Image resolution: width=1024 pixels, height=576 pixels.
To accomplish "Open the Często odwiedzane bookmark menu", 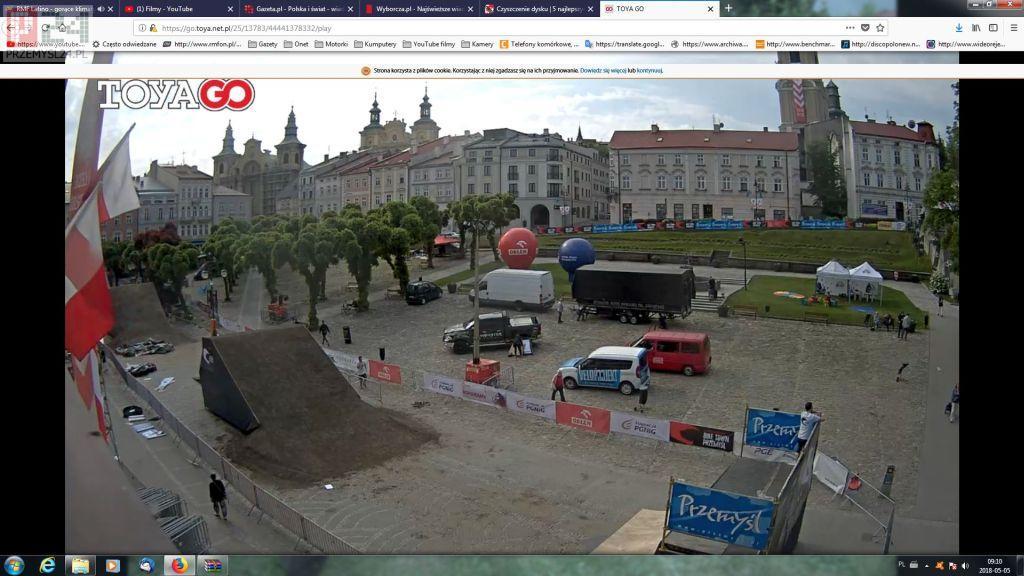I will tap(124, 44).
